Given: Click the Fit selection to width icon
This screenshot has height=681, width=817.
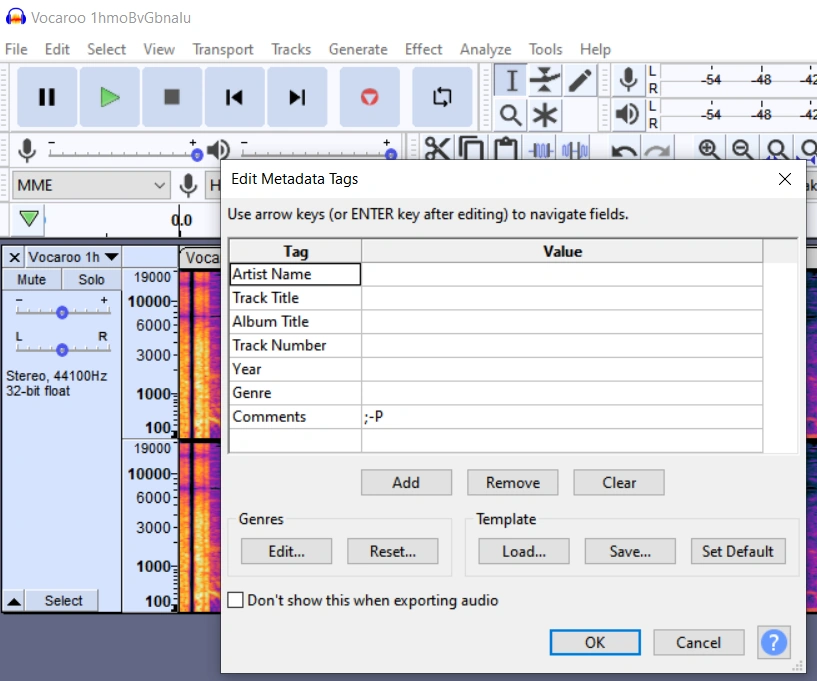Looking at the screenshot, I should tap(777, 149).
